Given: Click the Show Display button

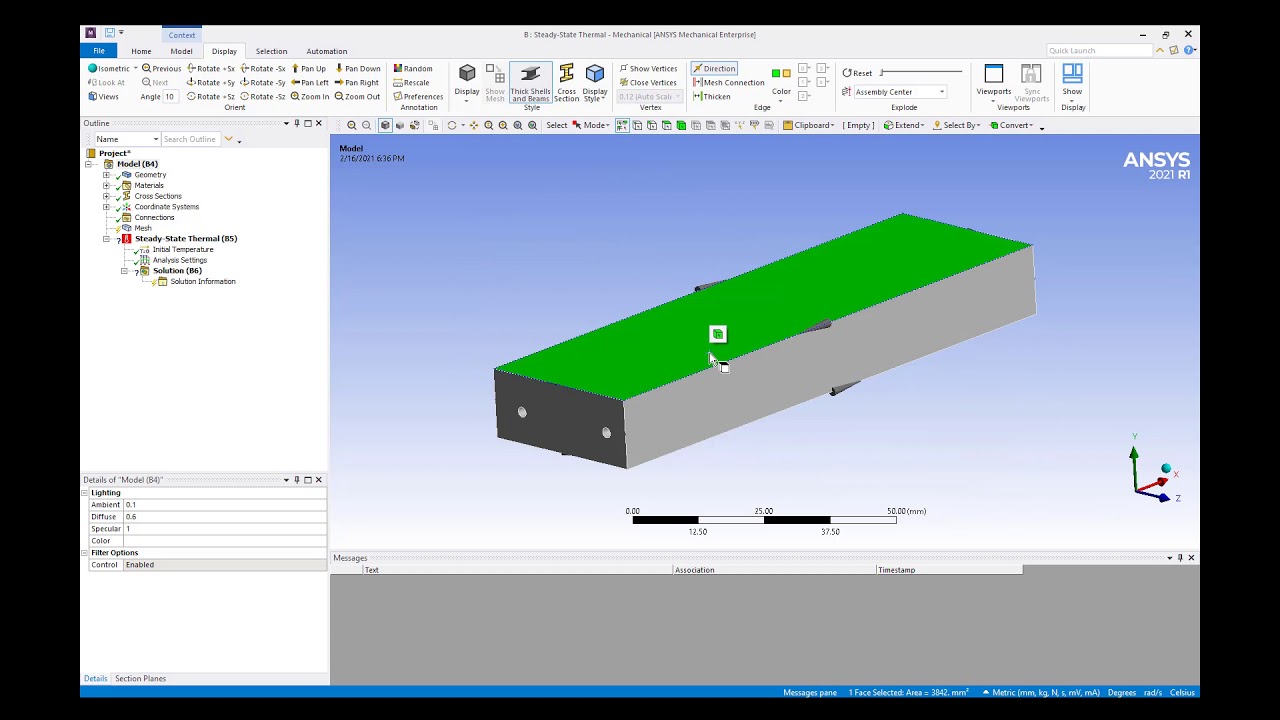Looking at the screenshot, I should pyautogui.click(x=1072, y=82).
